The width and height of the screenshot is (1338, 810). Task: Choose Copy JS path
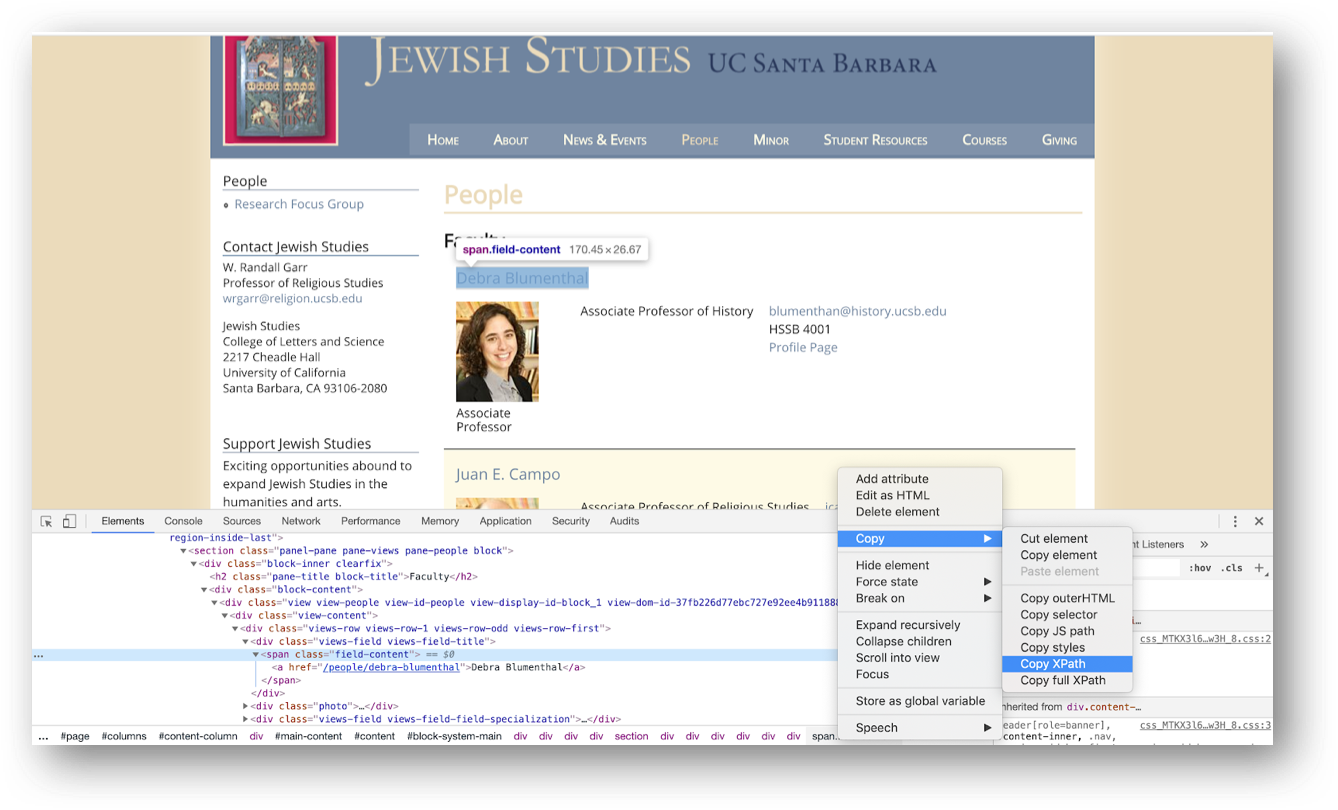pyautogui.click(x=1067, y=631)
